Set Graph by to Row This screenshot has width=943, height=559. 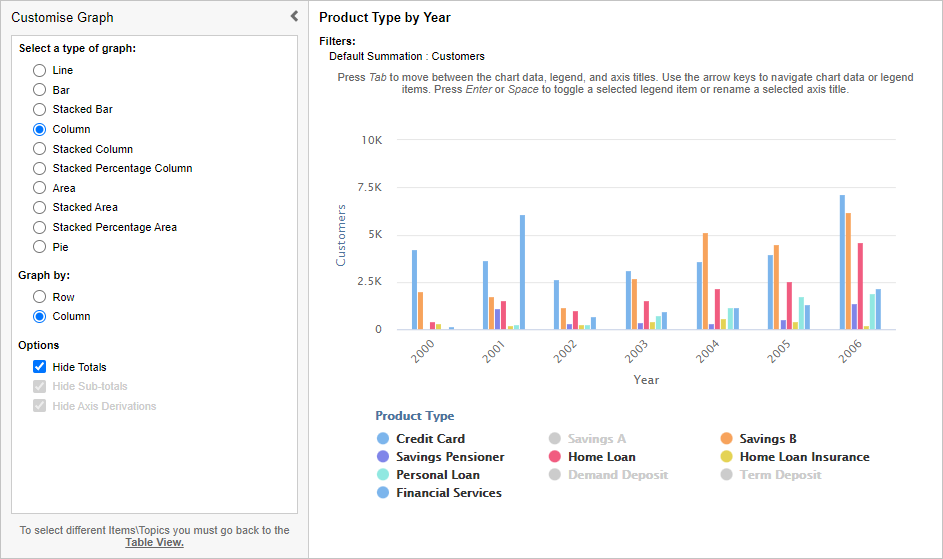(x=40, y=297)
